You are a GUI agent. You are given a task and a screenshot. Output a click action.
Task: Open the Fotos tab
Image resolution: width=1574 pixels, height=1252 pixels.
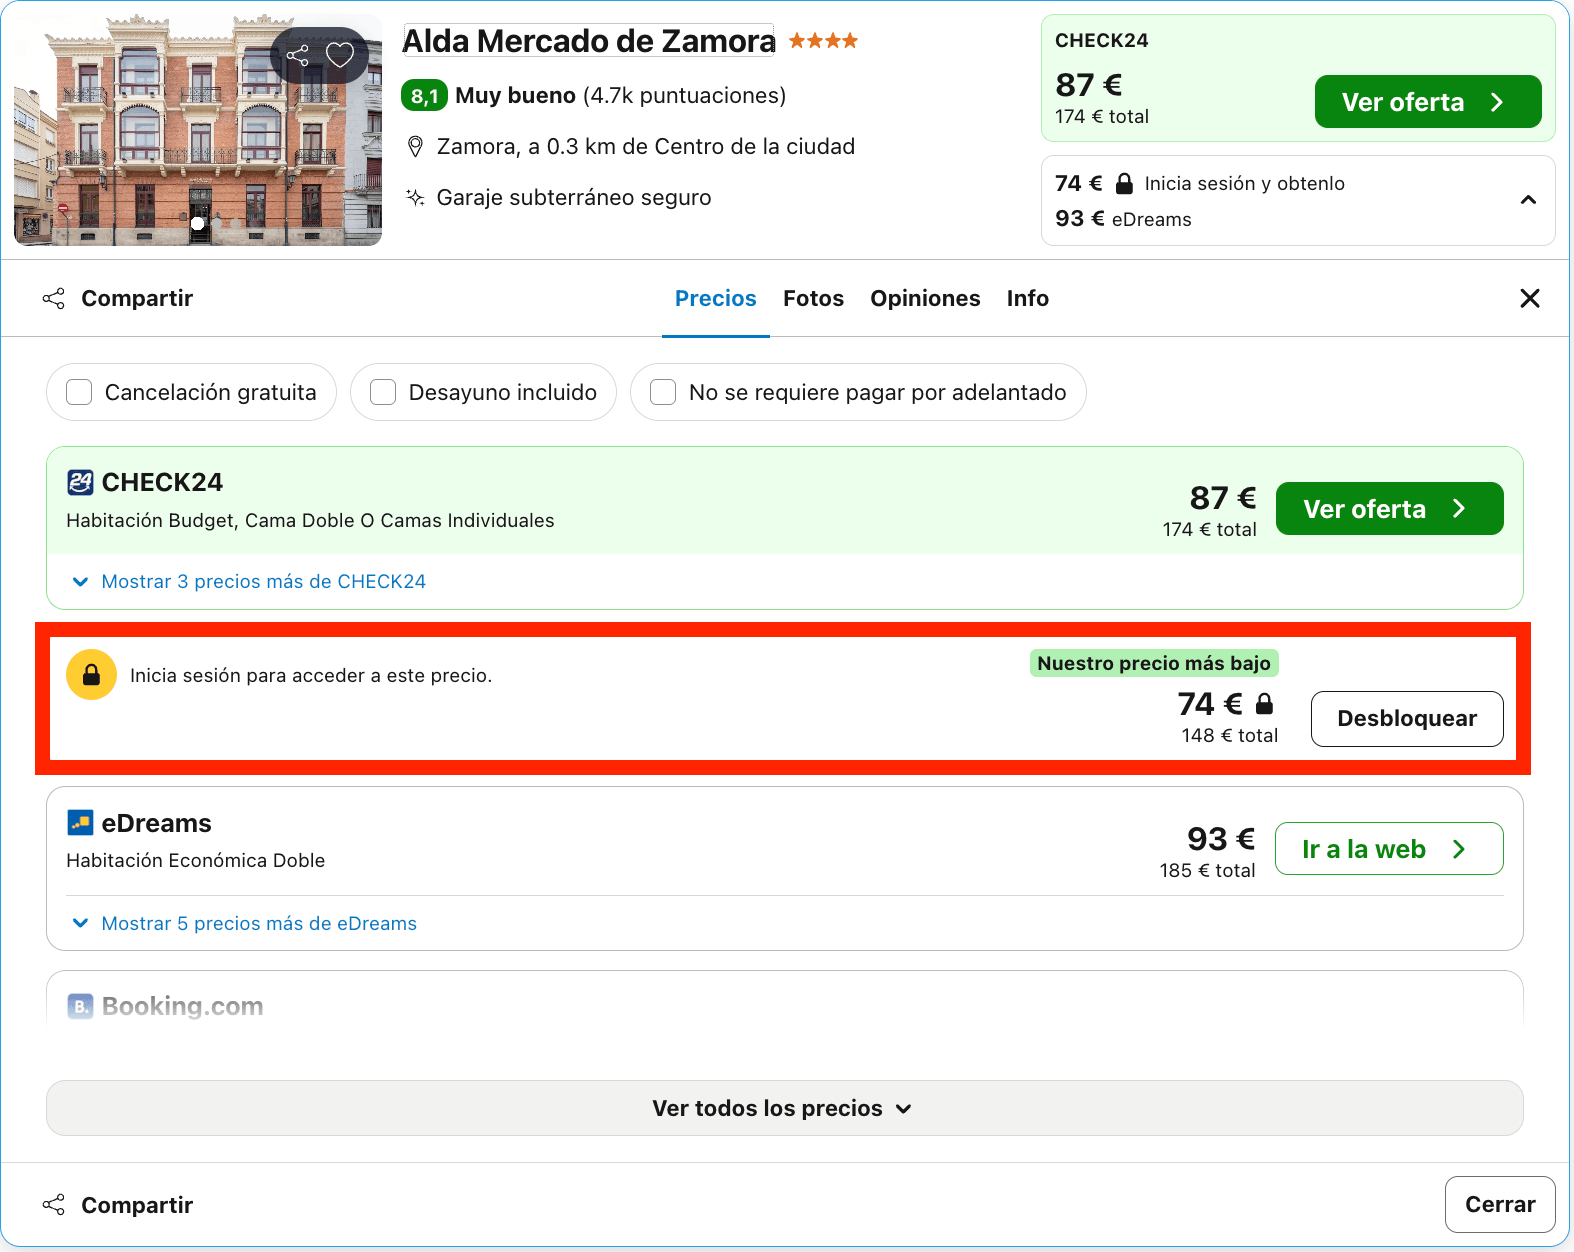pyautogui.click(x=813, y=298)
